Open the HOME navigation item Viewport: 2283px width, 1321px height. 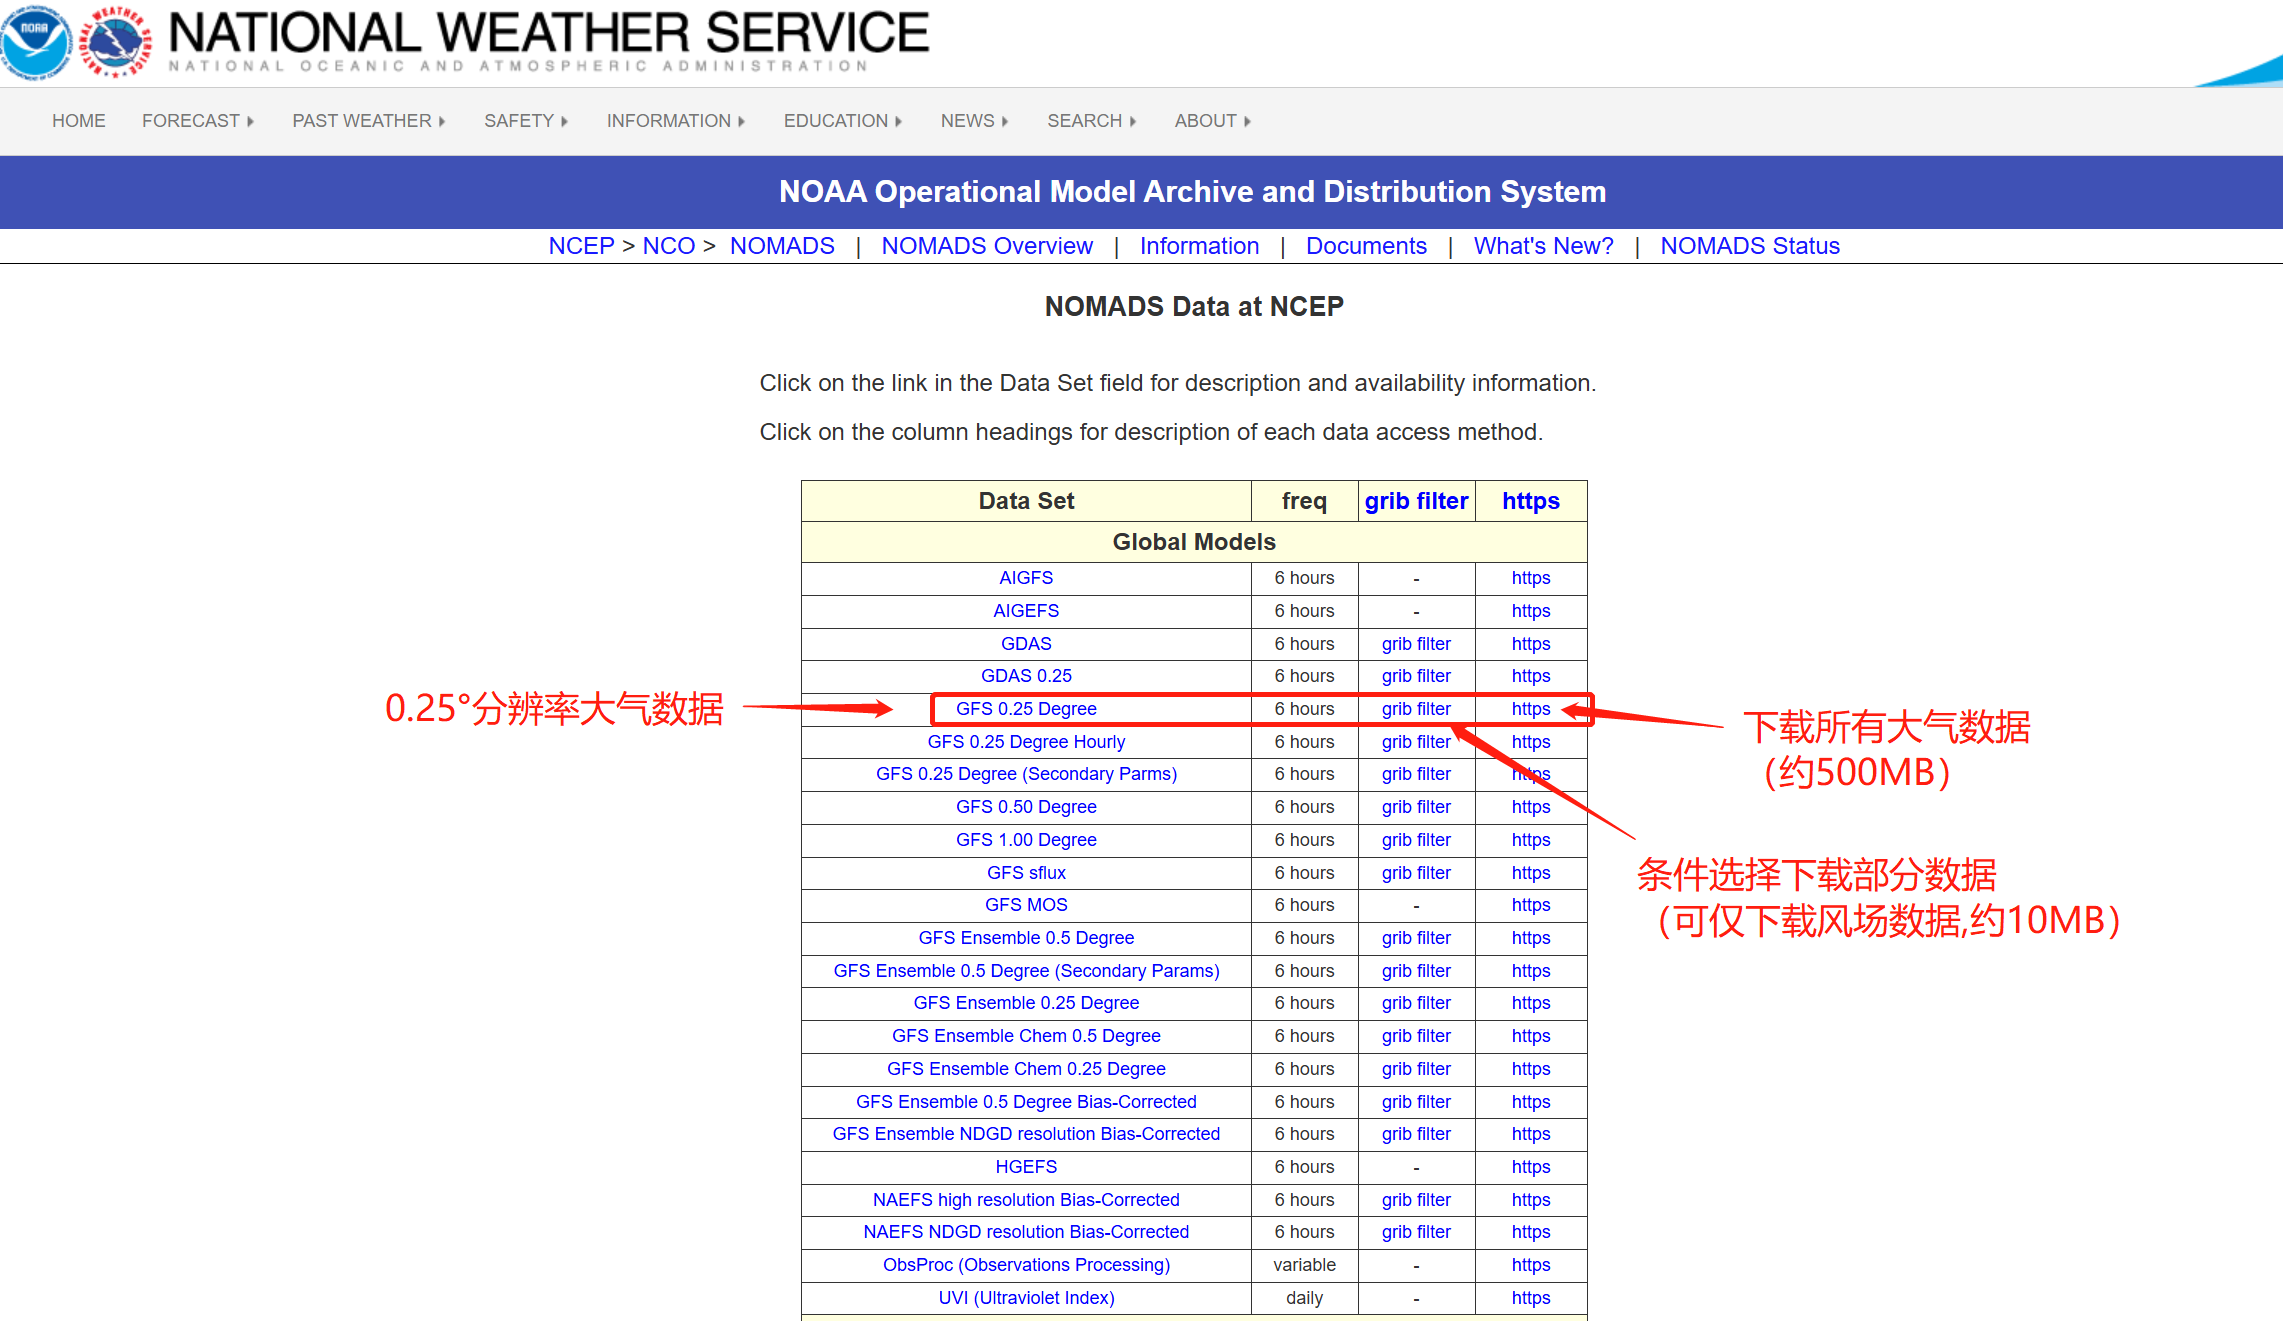pos(79,121)
